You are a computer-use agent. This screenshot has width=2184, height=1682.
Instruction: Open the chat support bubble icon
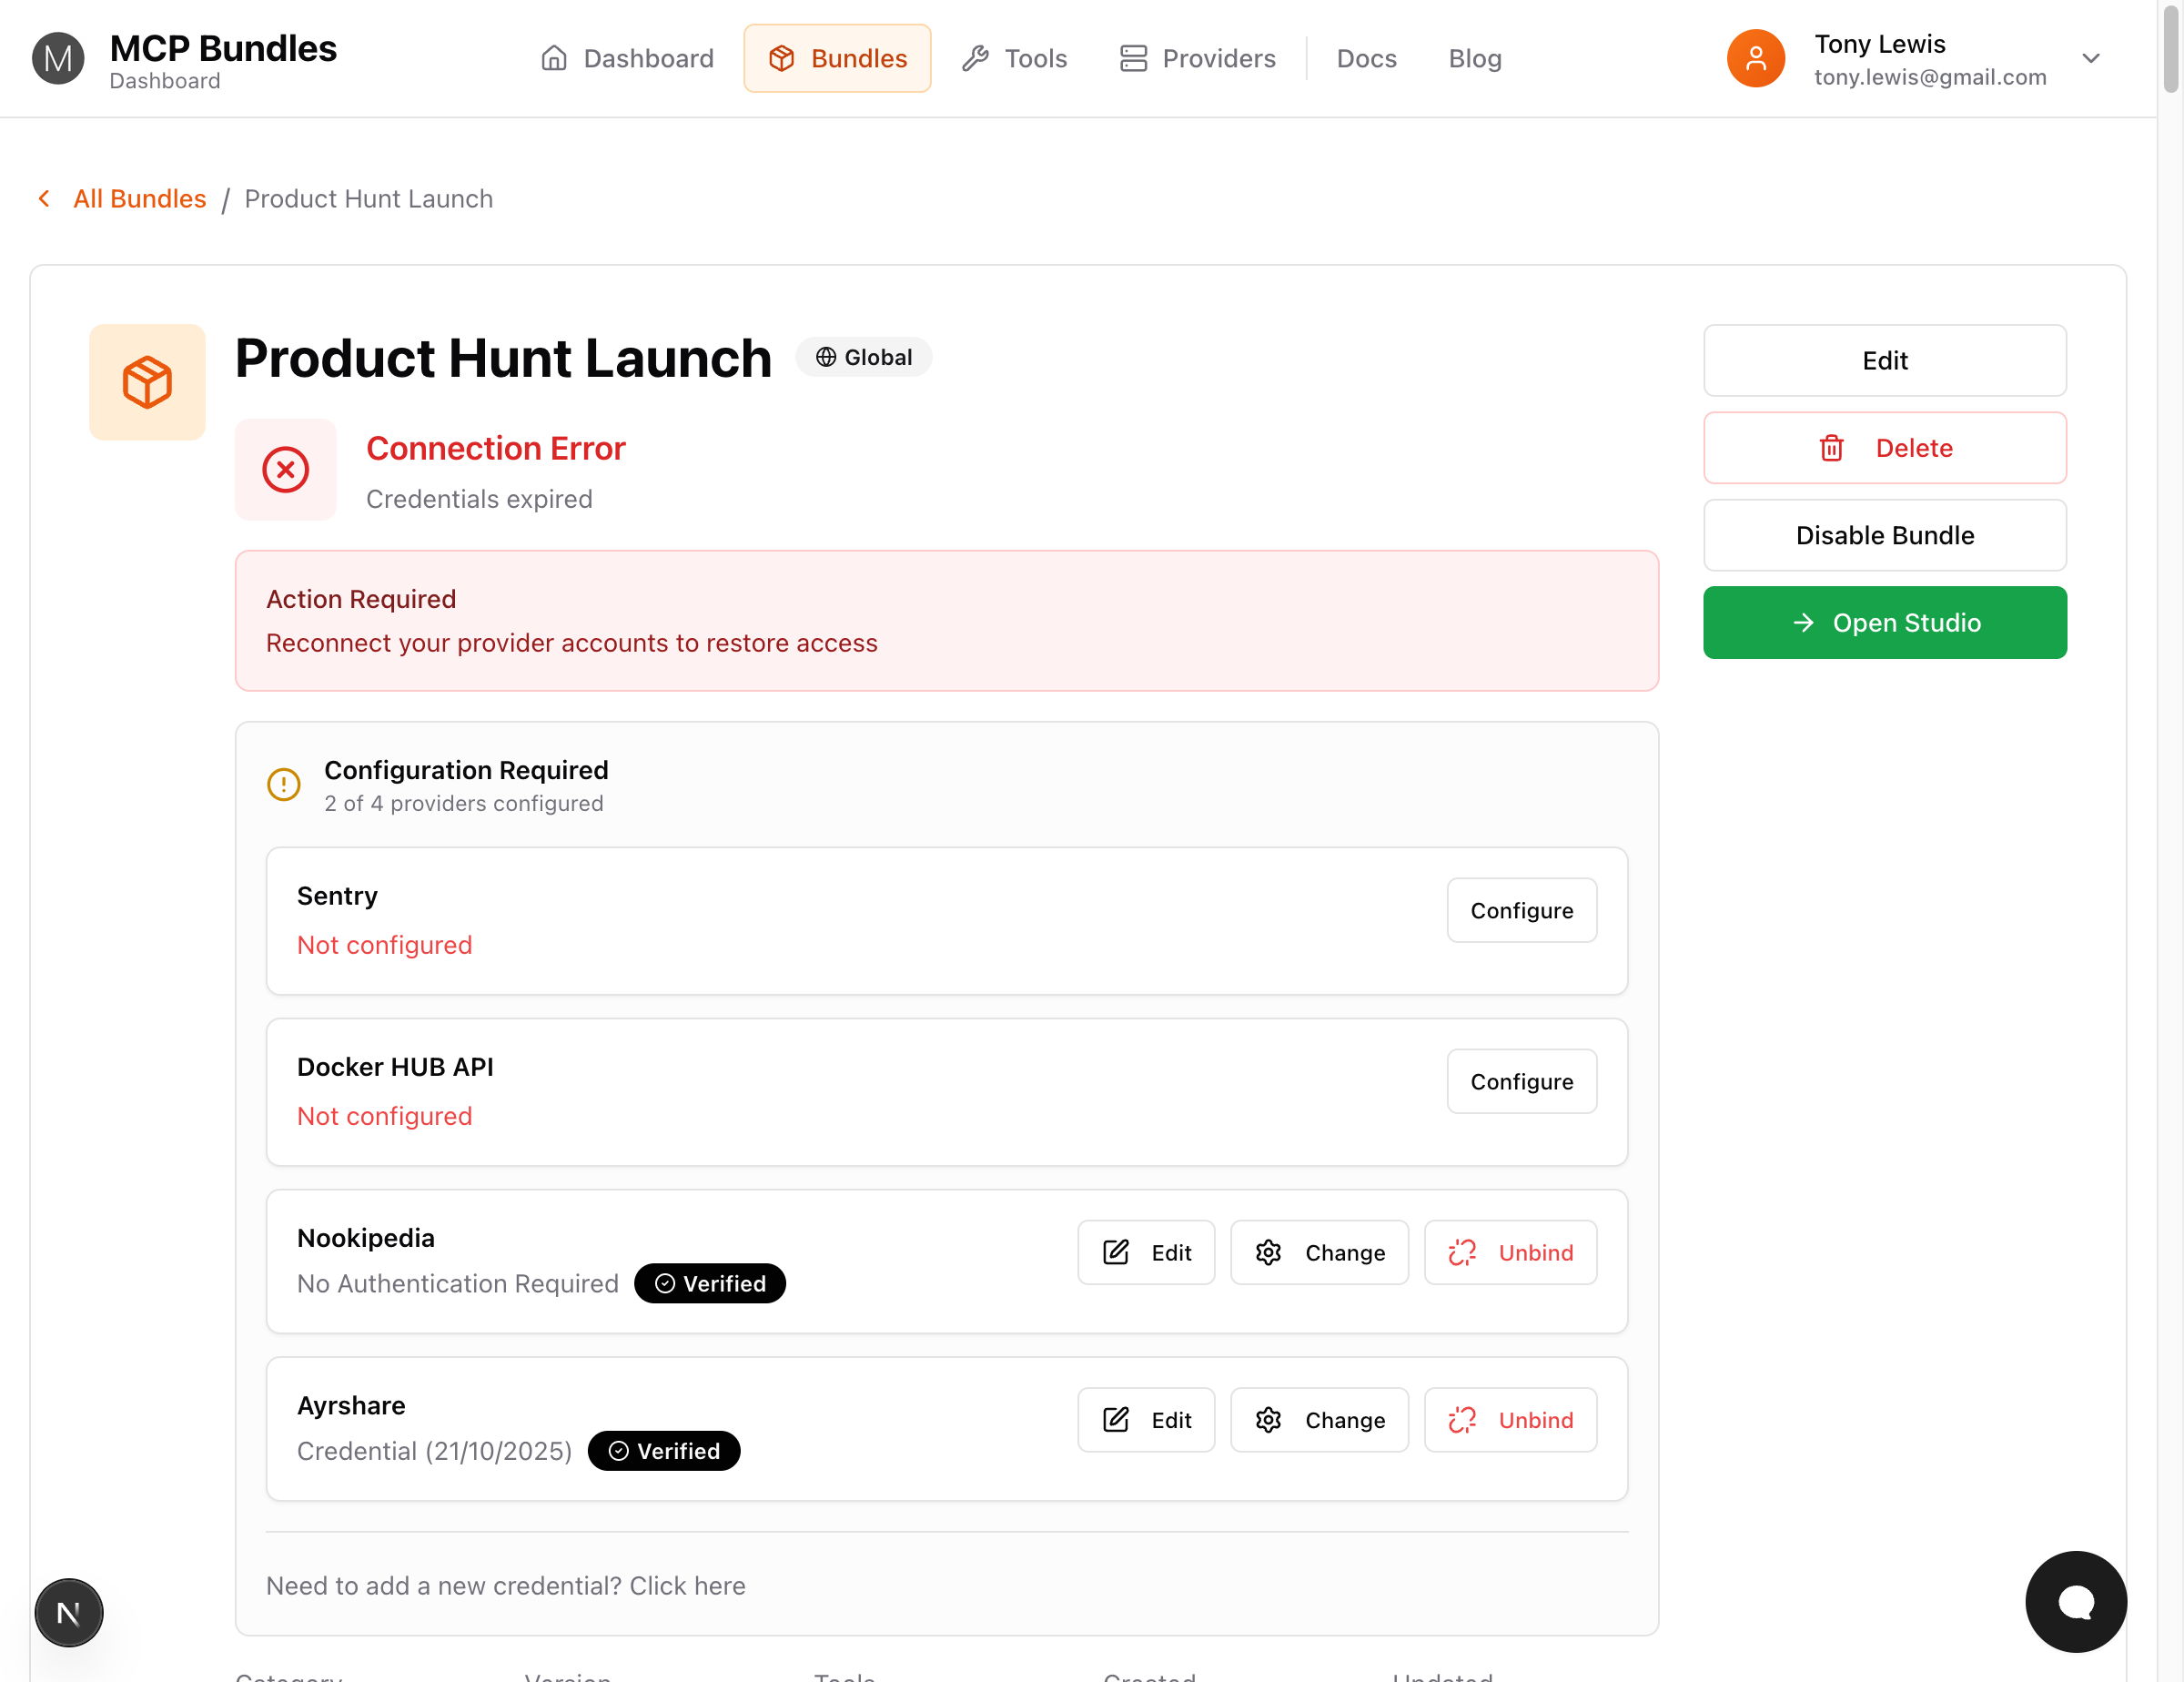pos(2075,1602)
